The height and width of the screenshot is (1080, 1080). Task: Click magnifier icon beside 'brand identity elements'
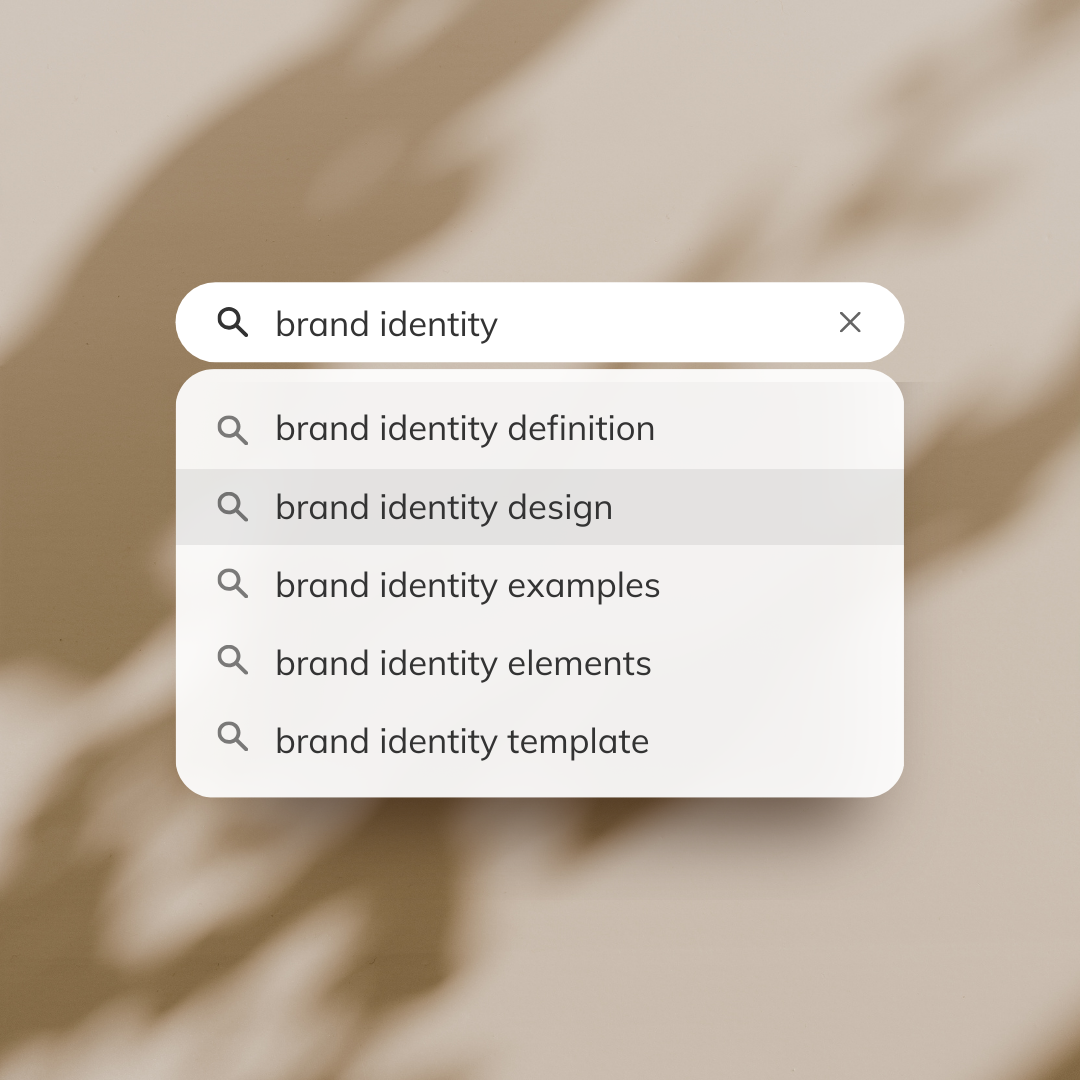tap(233, 660)
